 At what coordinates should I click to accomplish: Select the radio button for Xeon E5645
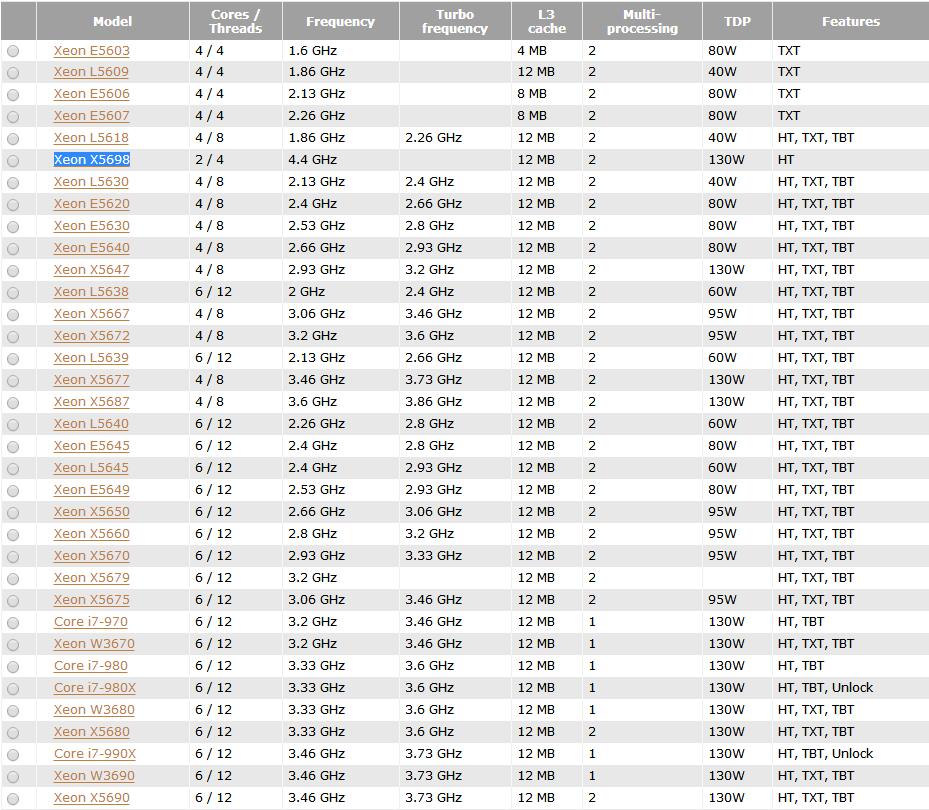(13, 447)
